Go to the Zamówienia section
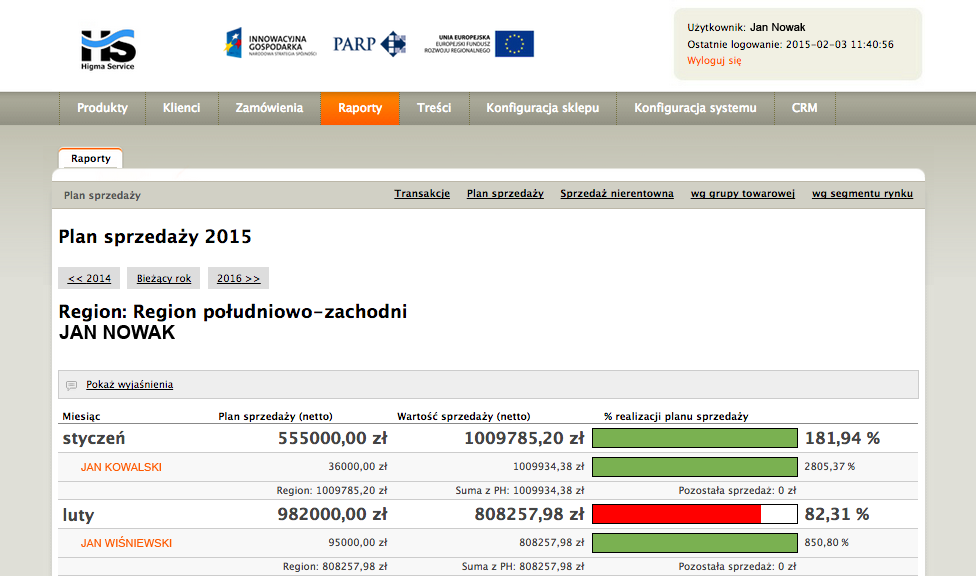This screenshot has width=976, height=576. click(x=269, y=108)
